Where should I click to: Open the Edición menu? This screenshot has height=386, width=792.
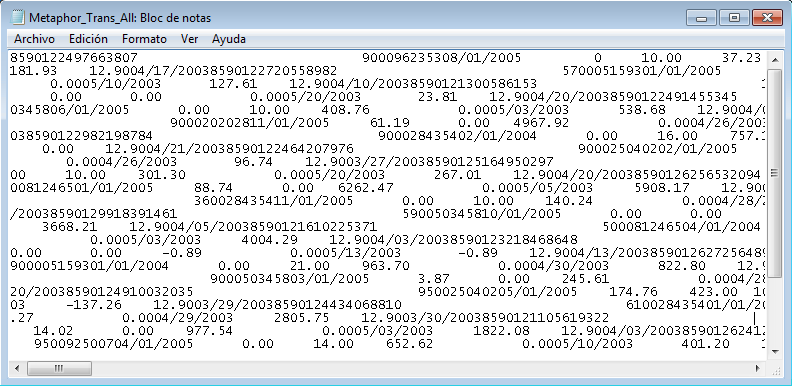pos(88,39)
